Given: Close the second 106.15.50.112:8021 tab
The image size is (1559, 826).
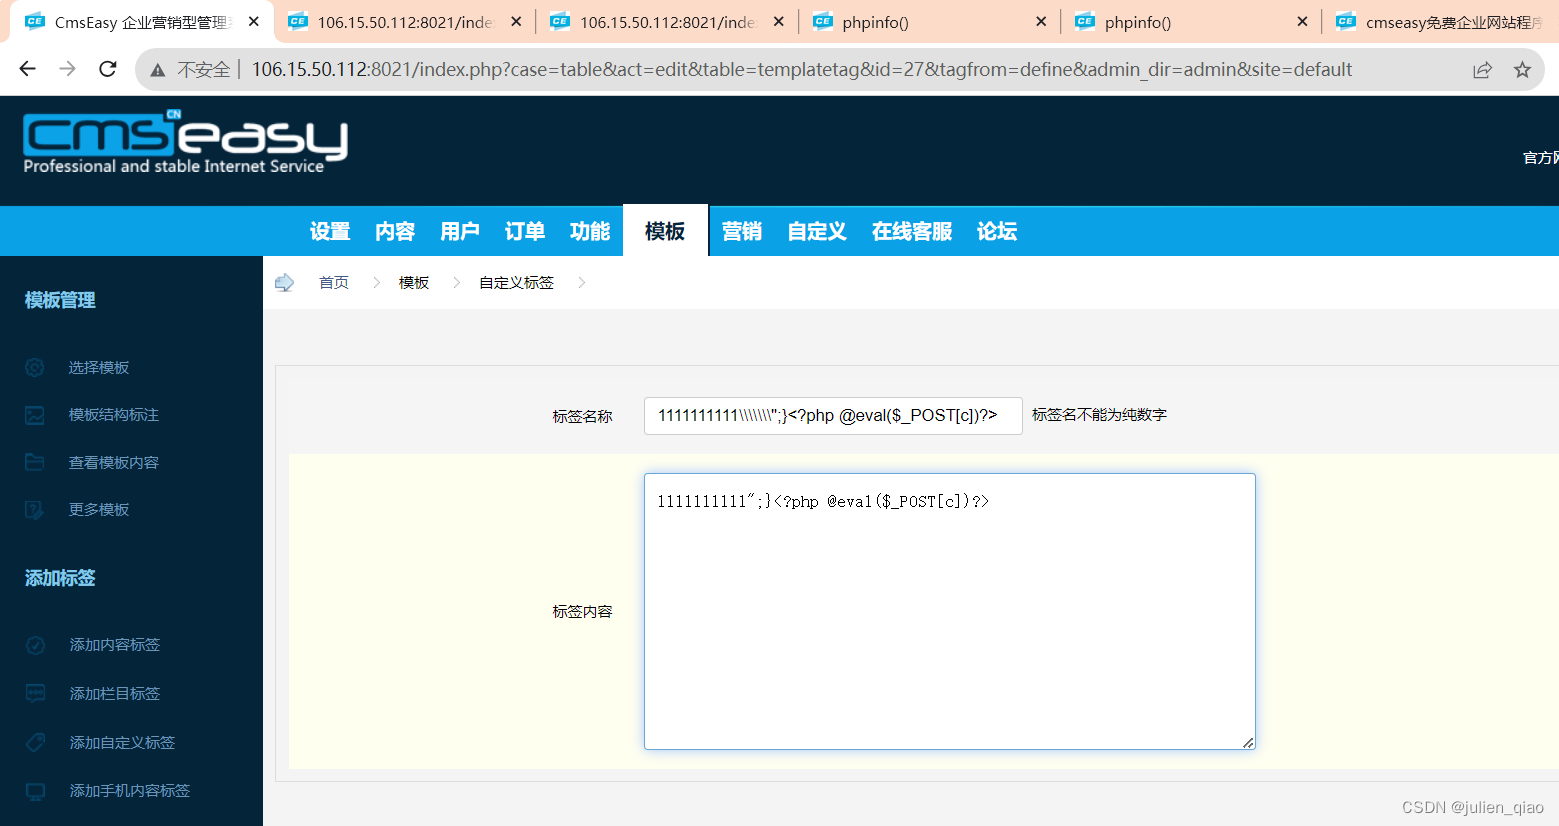Looking at the screenshot, I should click(x=779, y=21).
